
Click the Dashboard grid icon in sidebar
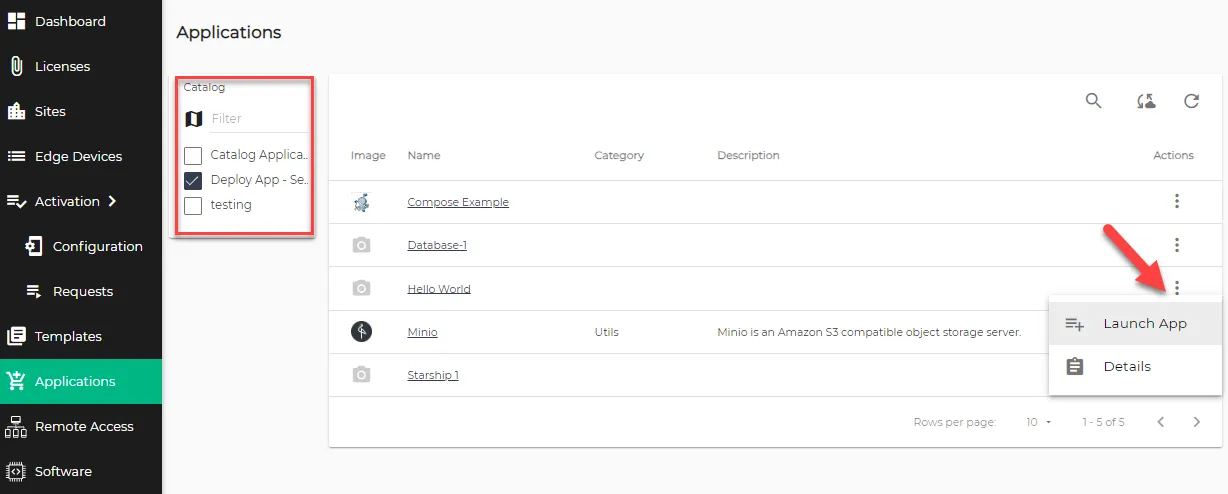pos(16,21)
